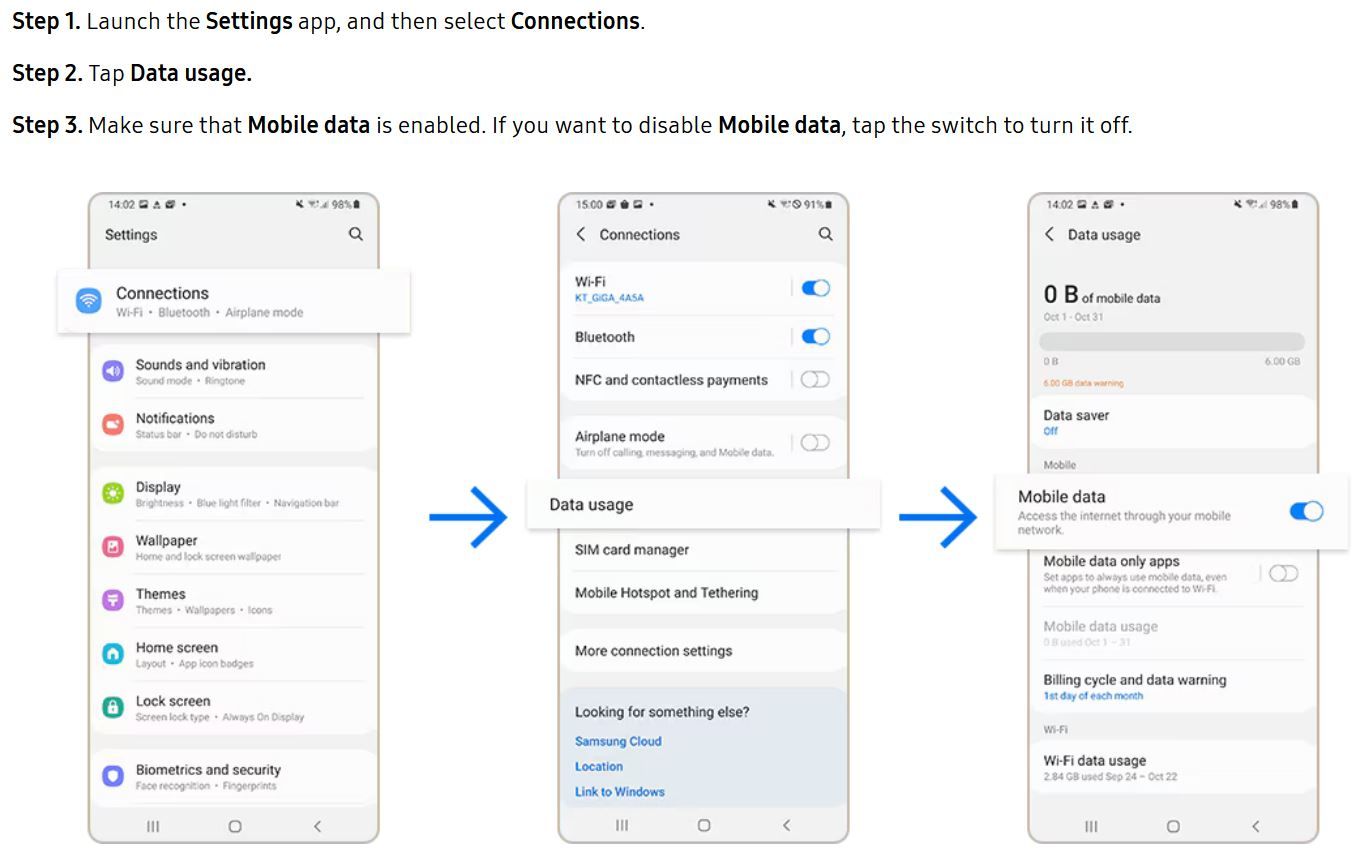Disable the Bluetooth switch
Screen dimensions: 1367x856
(816, 337)
